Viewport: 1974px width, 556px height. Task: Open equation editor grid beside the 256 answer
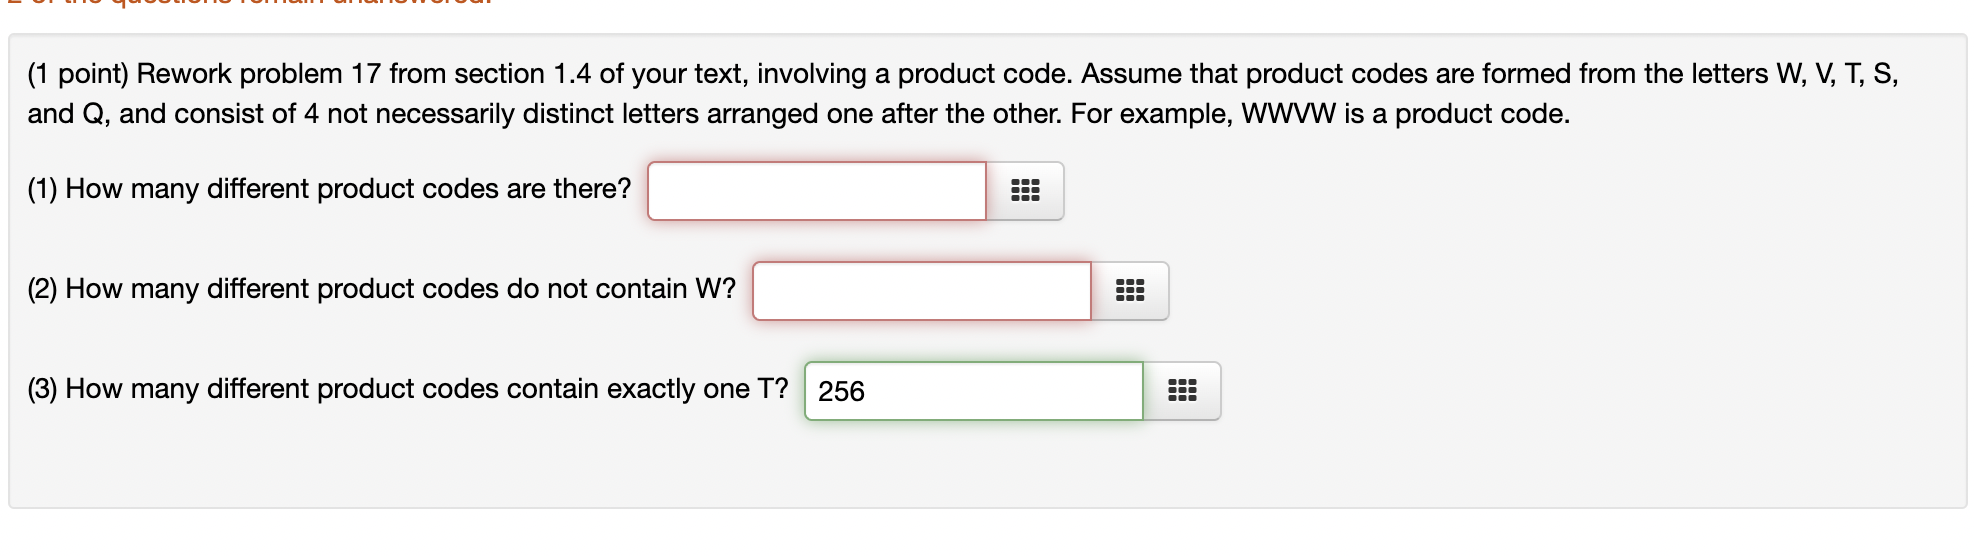(1182, 391)
